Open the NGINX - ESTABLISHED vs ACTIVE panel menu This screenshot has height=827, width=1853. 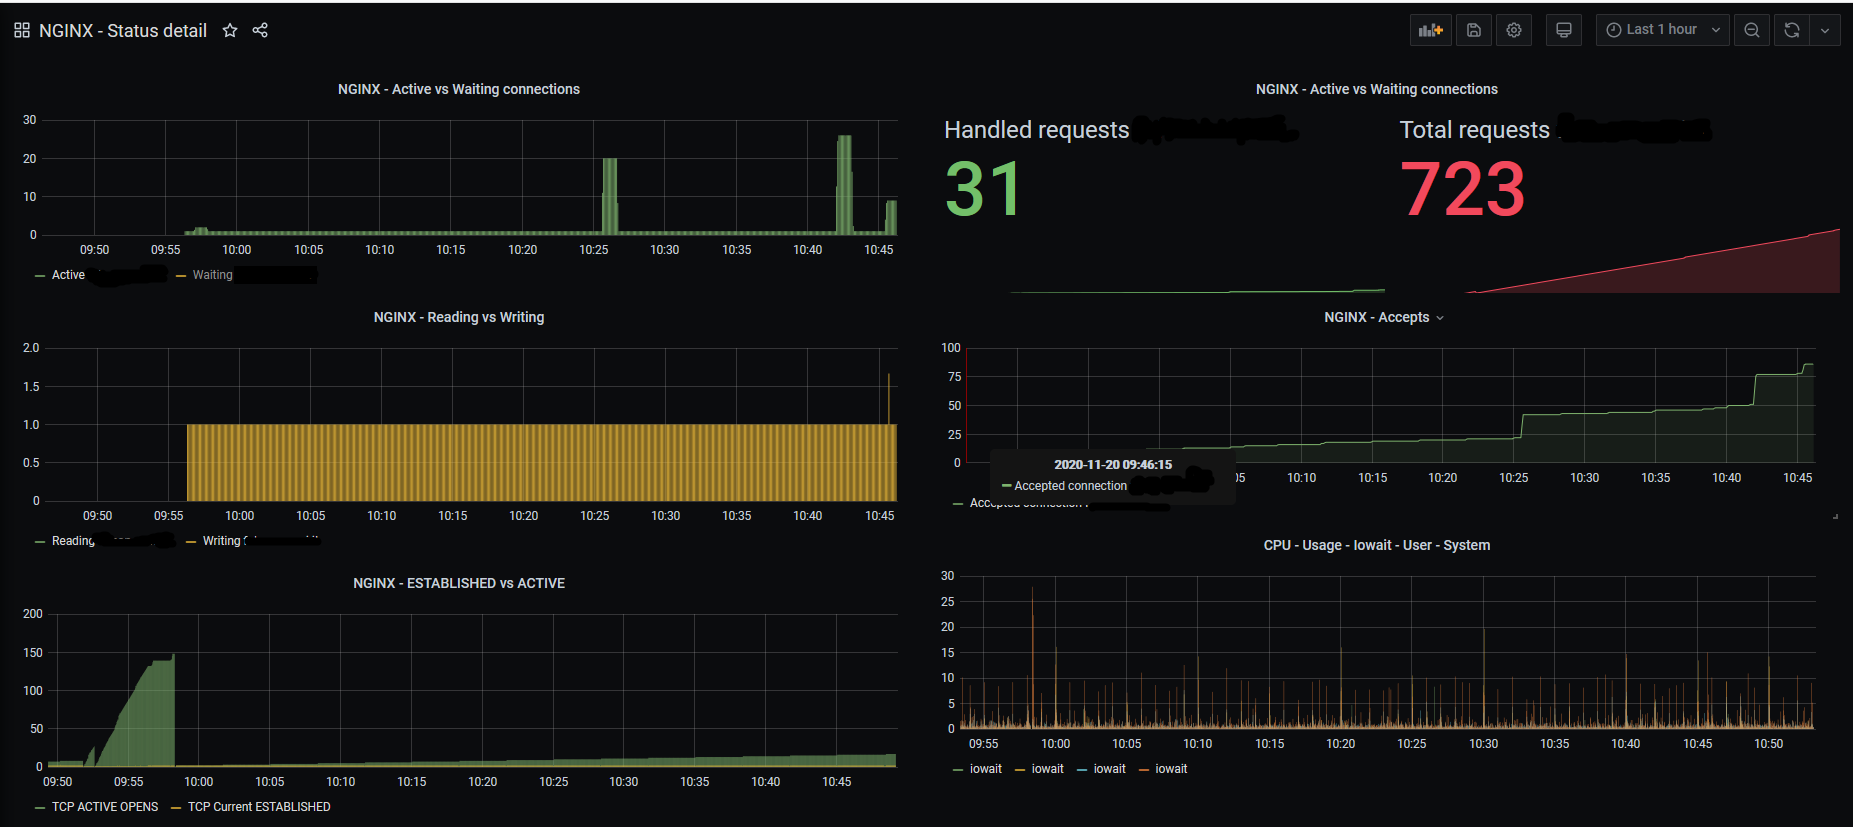[x=459, y=583]
